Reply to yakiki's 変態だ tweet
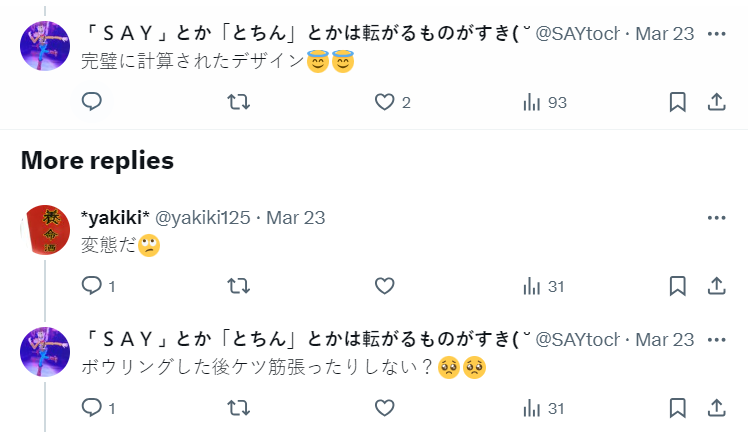This screenshot has width=748, height=432. [x=92, y=286]
